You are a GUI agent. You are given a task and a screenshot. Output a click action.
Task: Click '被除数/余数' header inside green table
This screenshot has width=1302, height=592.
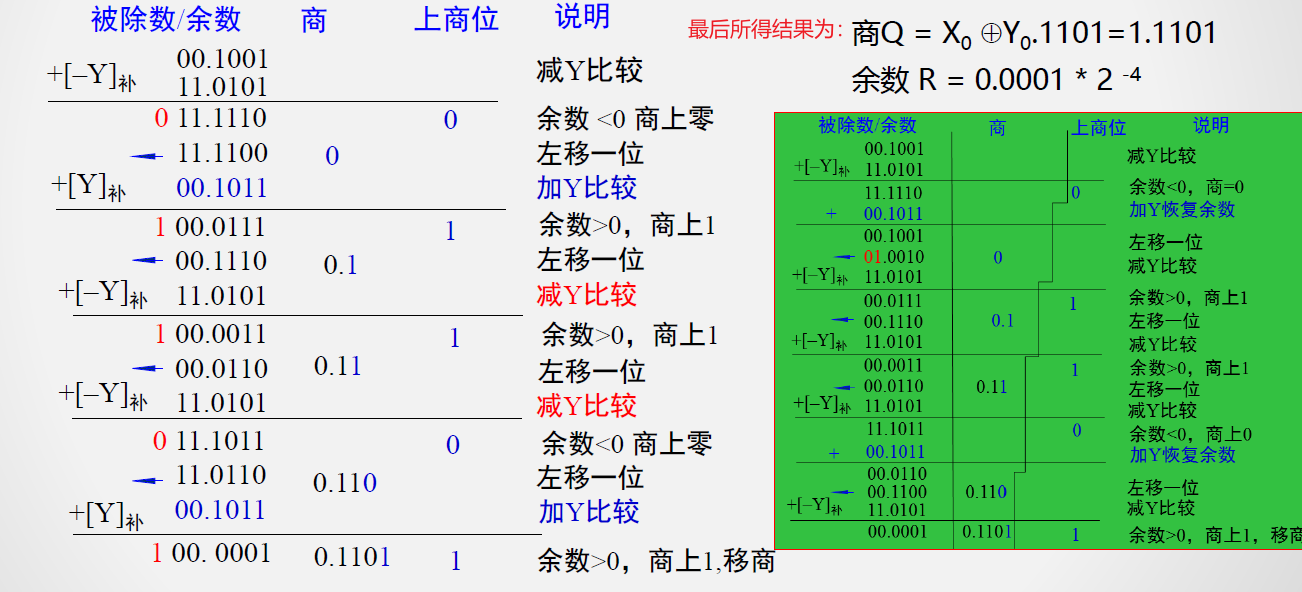point(867,125)
